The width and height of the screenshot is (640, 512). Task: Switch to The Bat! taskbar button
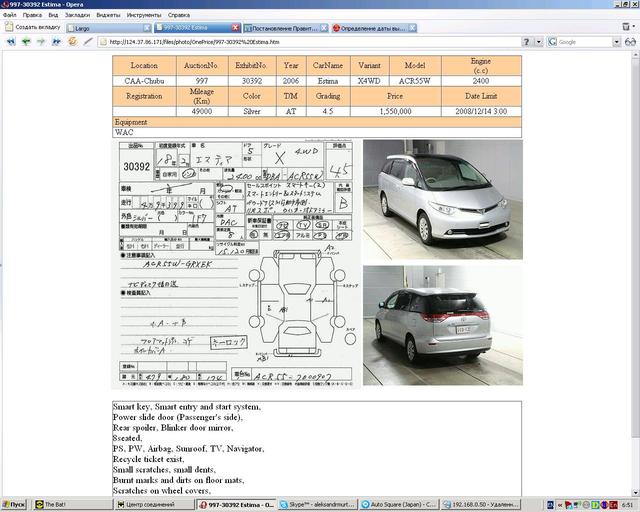(72, 505)
